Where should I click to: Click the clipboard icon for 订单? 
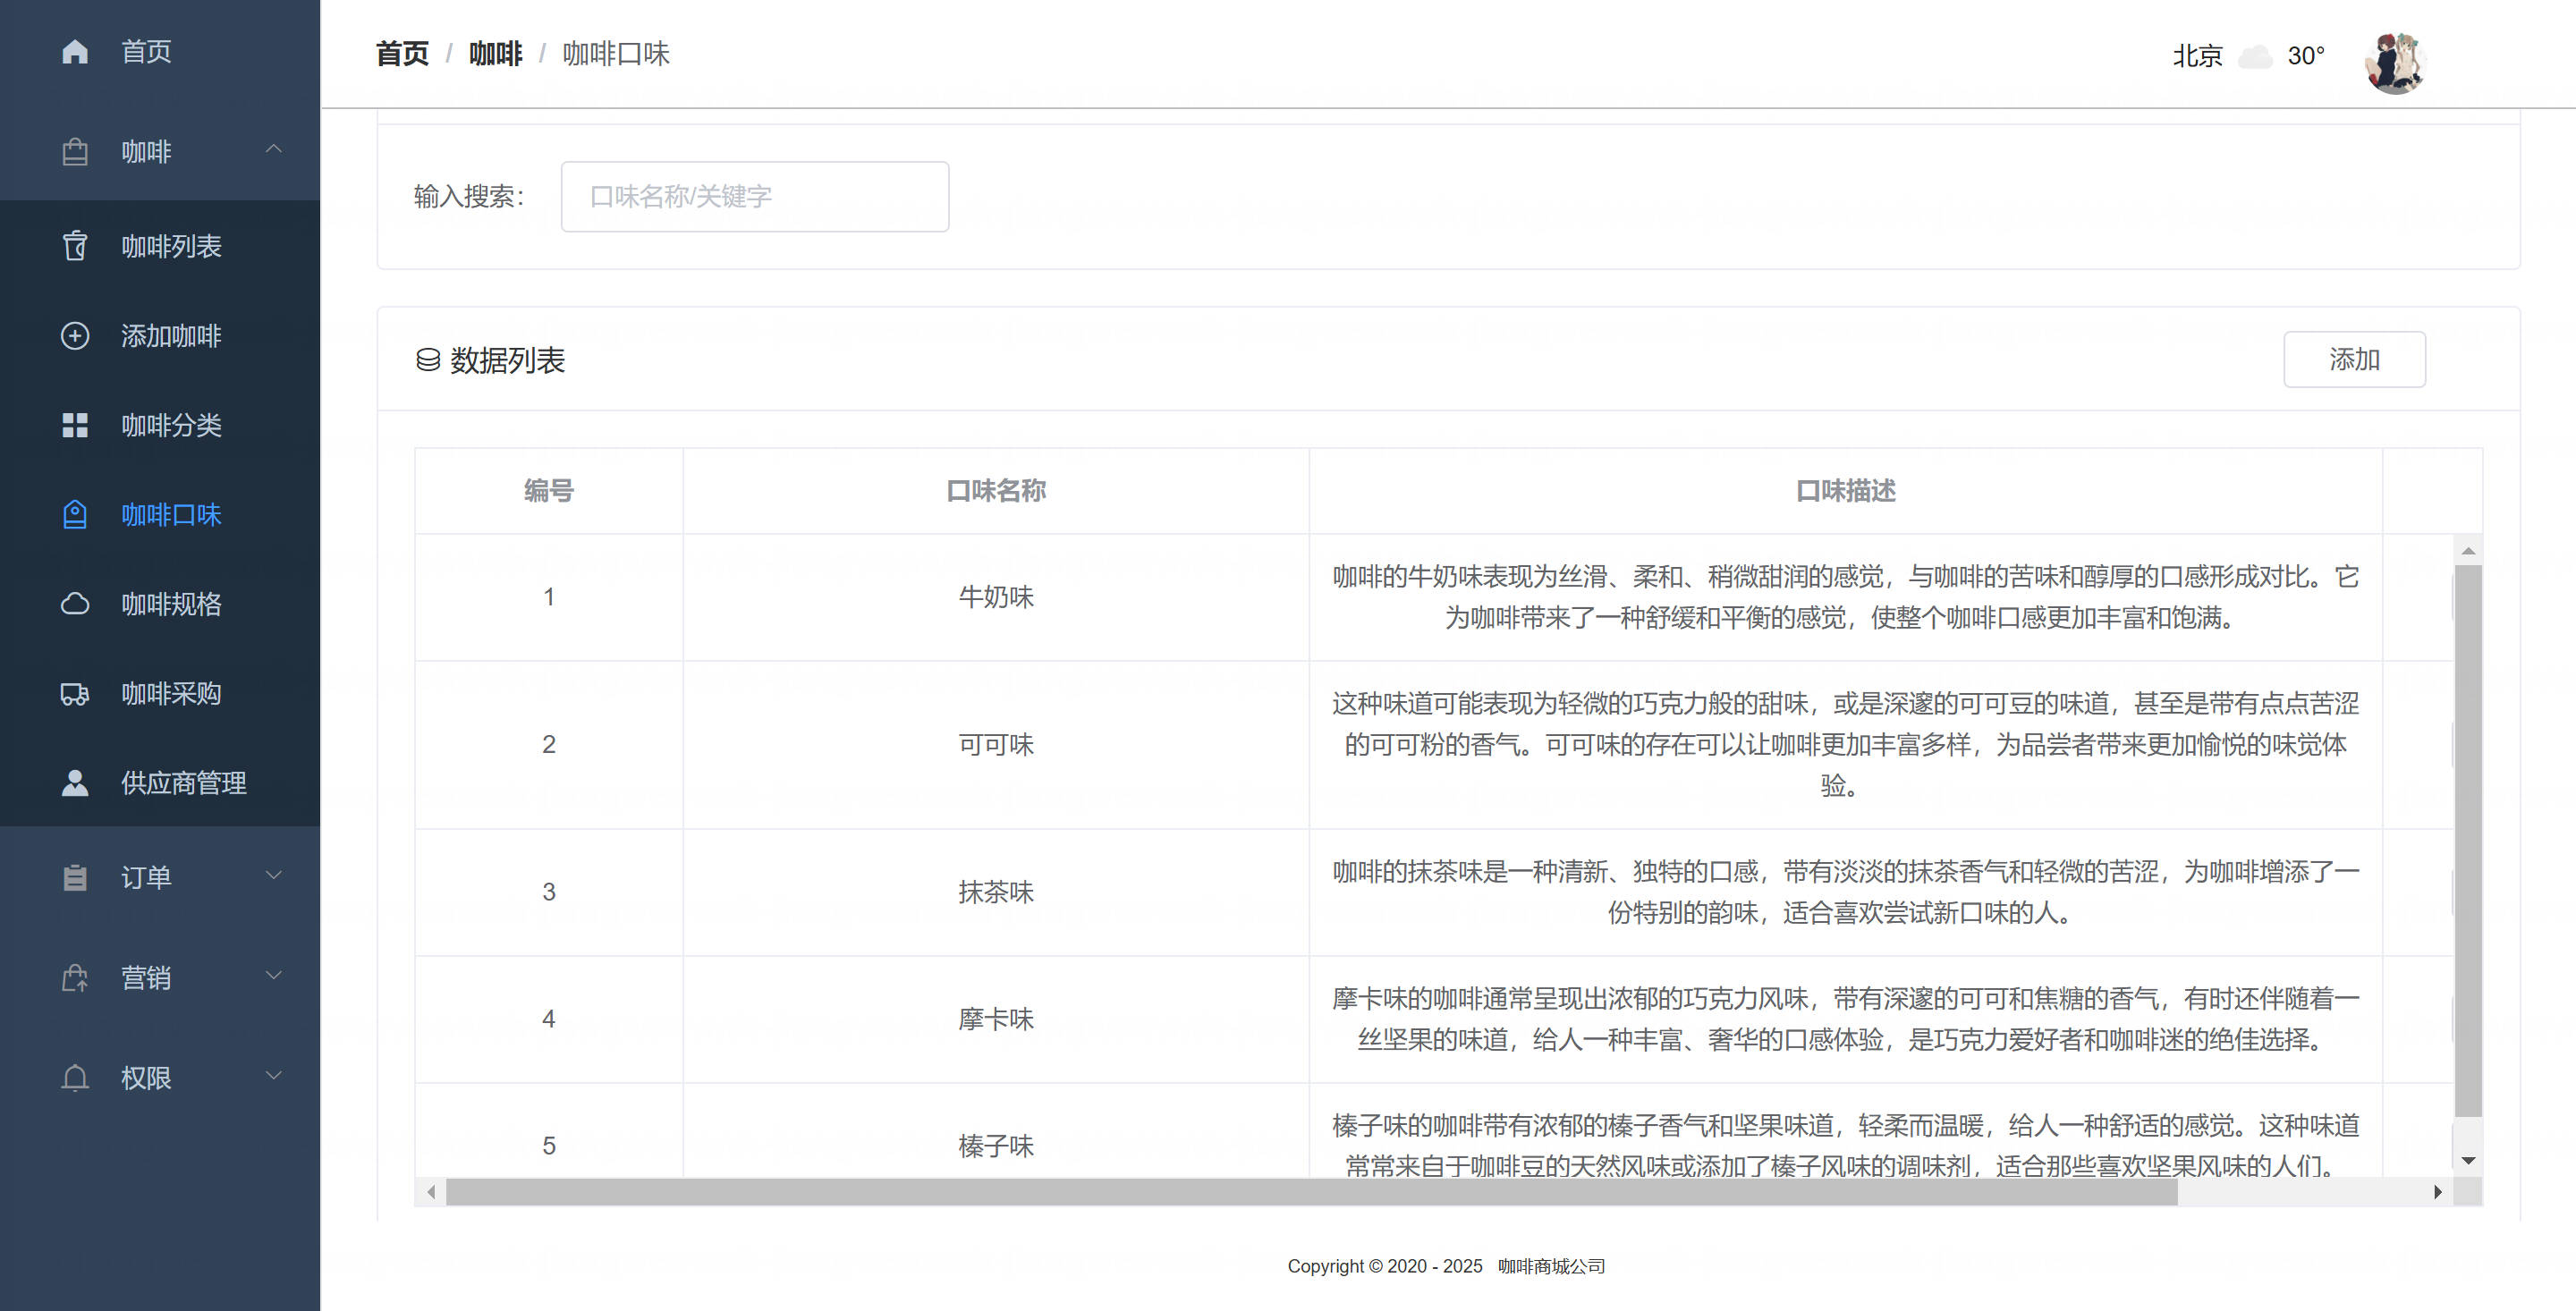75,877
